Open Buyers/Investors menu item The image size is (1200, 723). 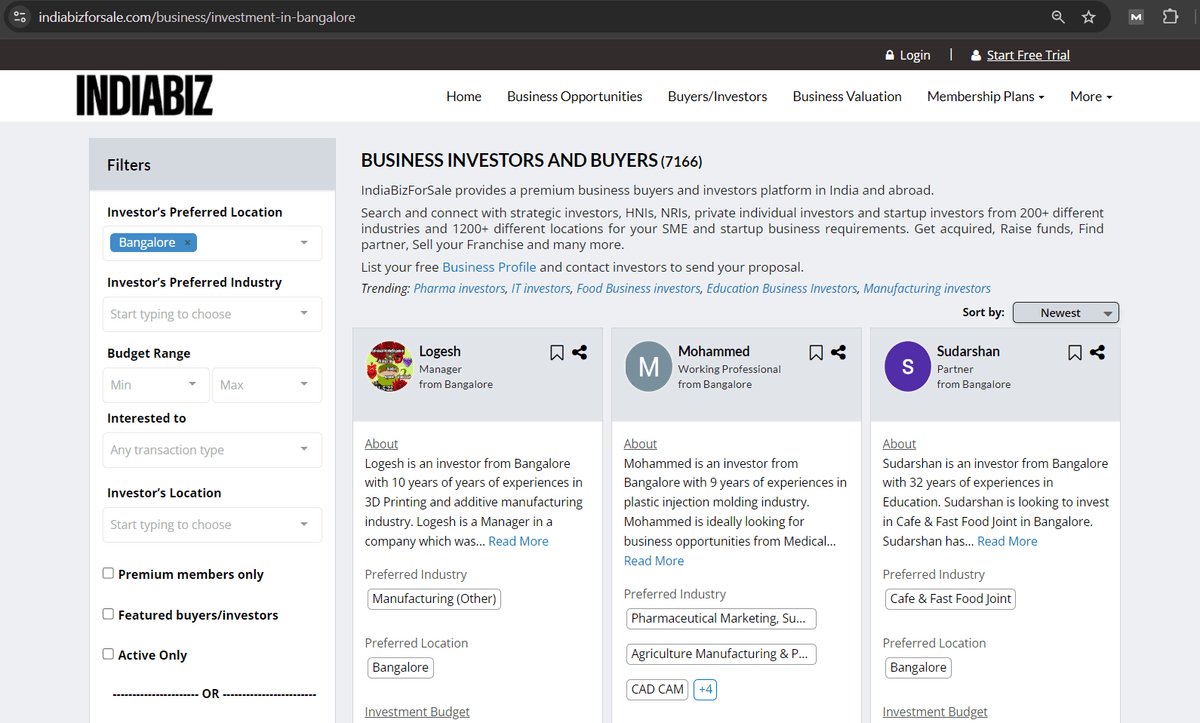tap(718, 96)
